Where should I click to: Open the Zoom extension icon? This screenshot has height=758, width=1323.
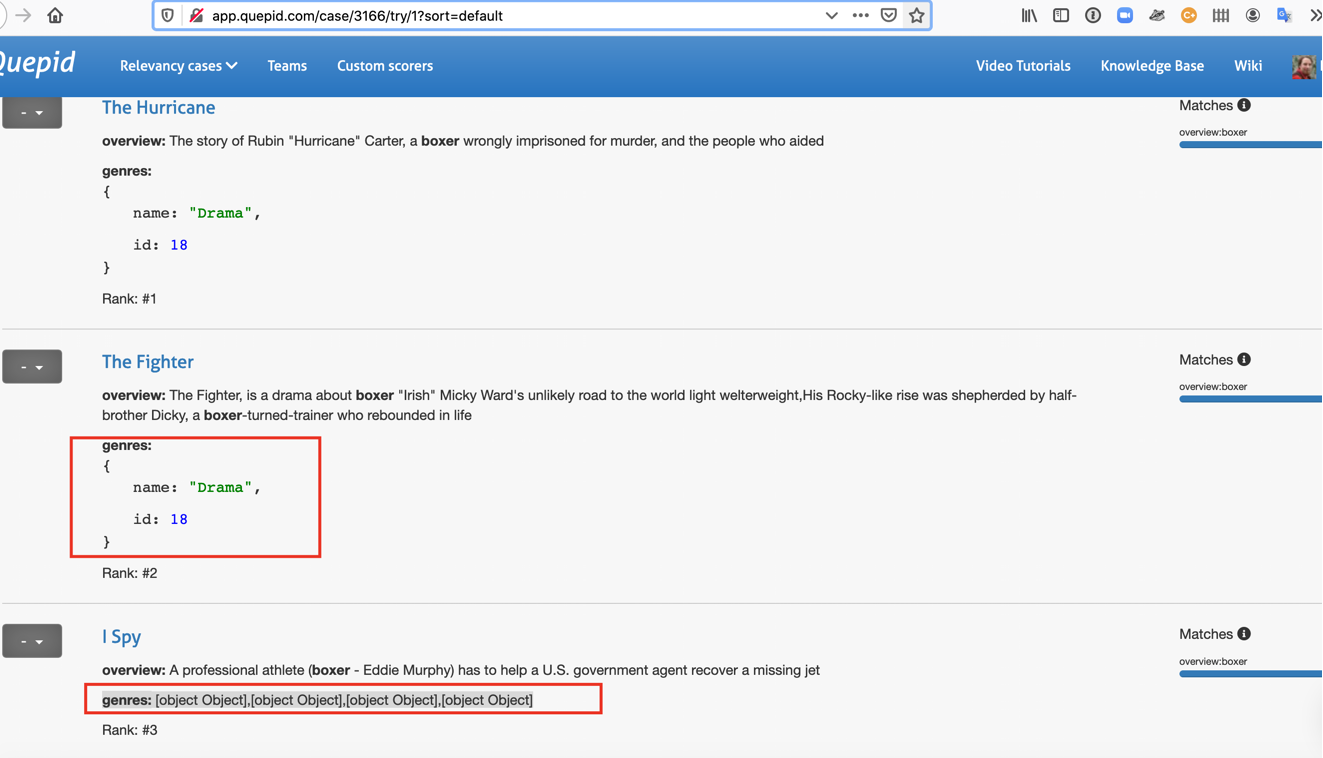(1125, 15)
